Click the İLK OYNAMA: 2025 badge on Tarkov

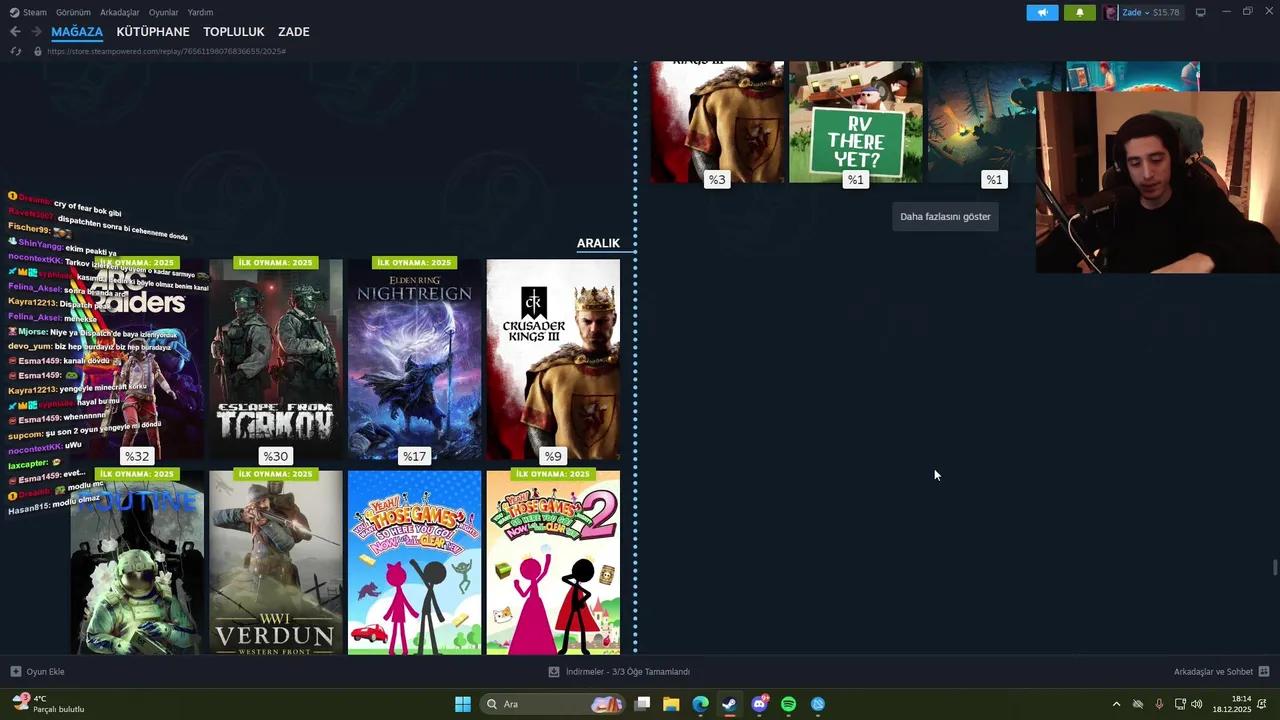point(275,263)
